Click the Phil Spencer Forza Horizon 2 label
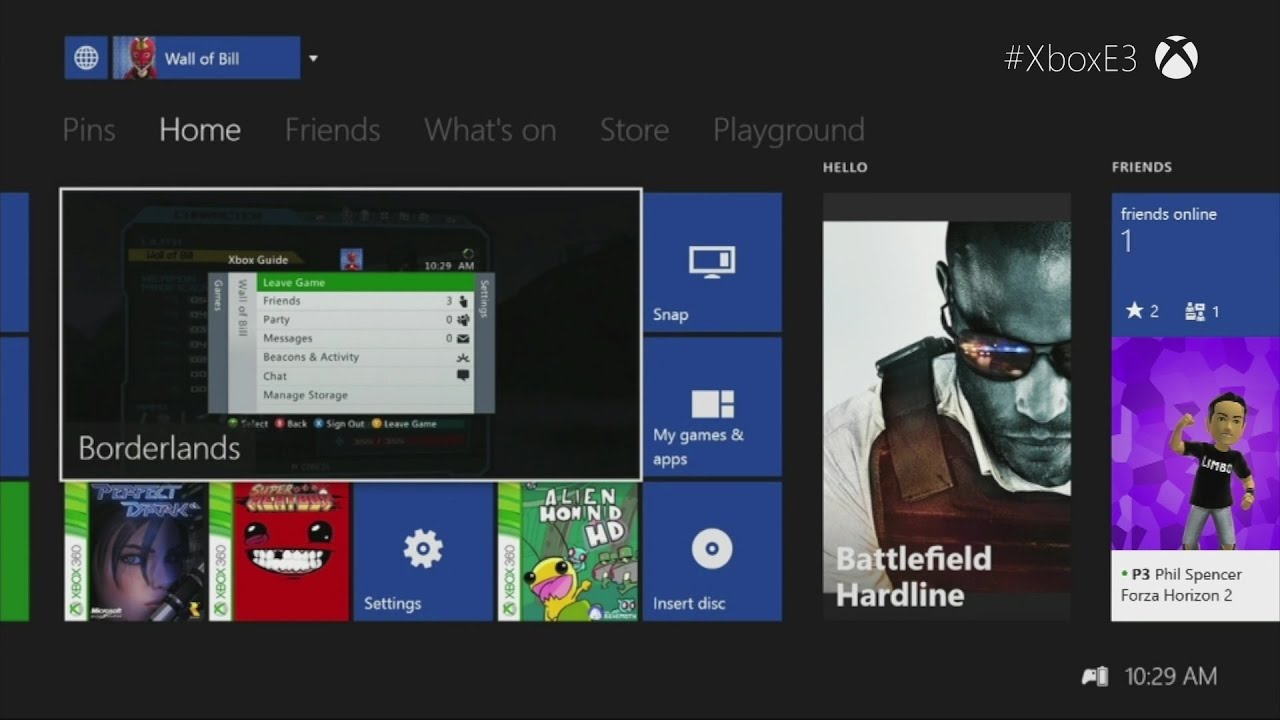This screenshot has width=1280, height=720. pos(1180,585)
